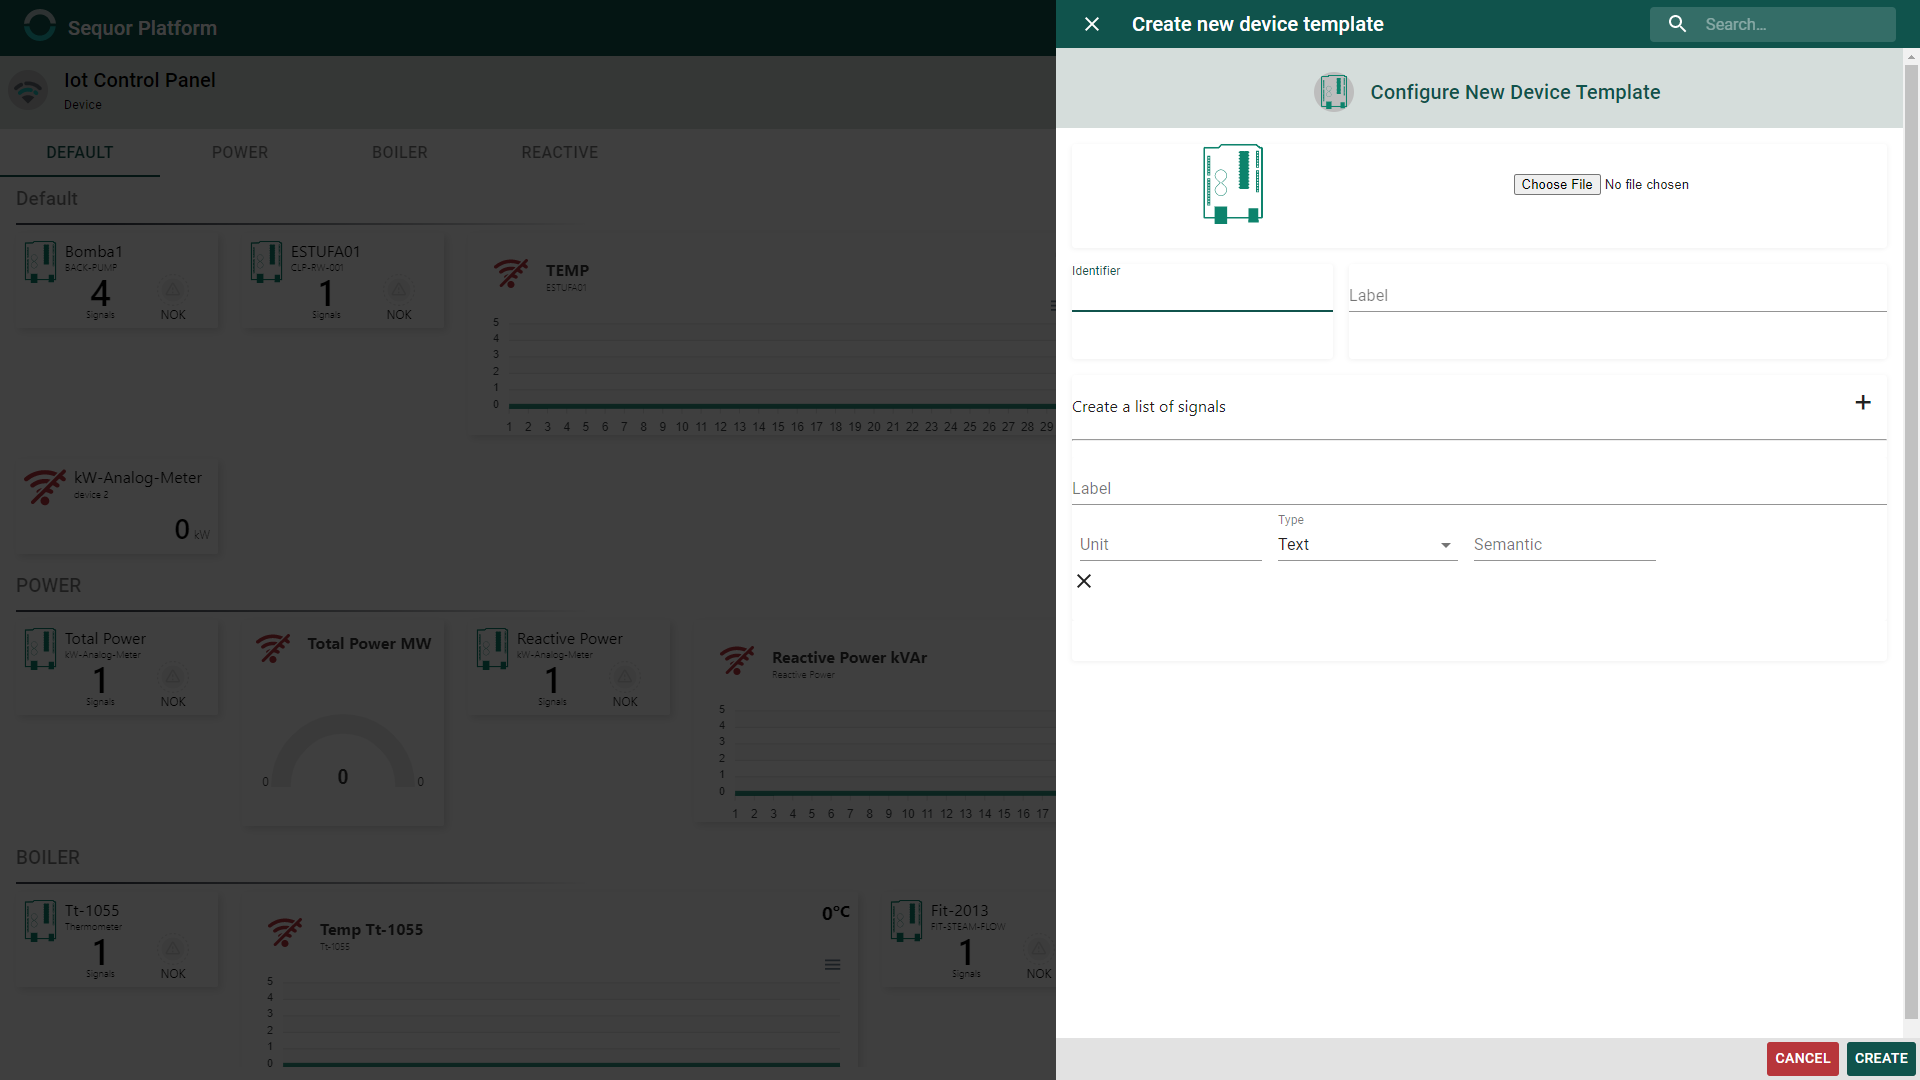Click the kW-Analog-Meter offline wifi icon

tap(45, 487)
